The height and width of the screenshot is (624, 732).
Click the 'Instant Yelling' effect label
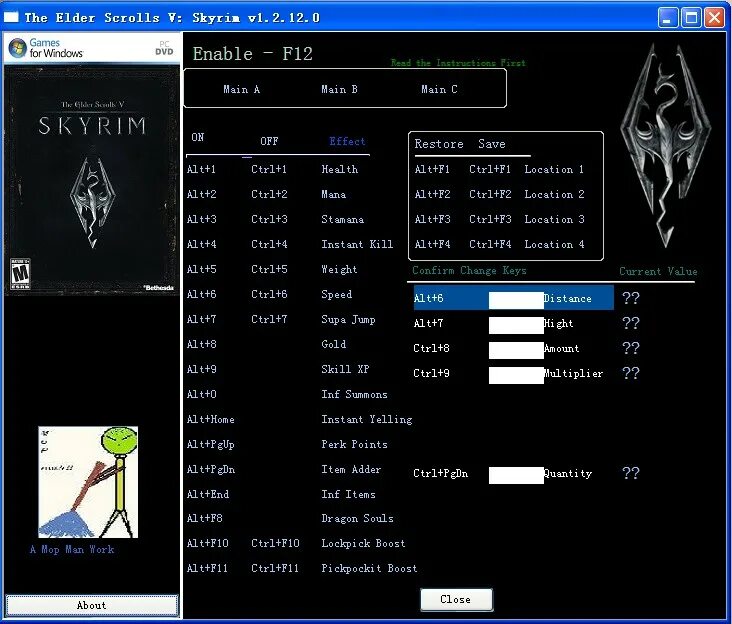[x=367, y=420]
